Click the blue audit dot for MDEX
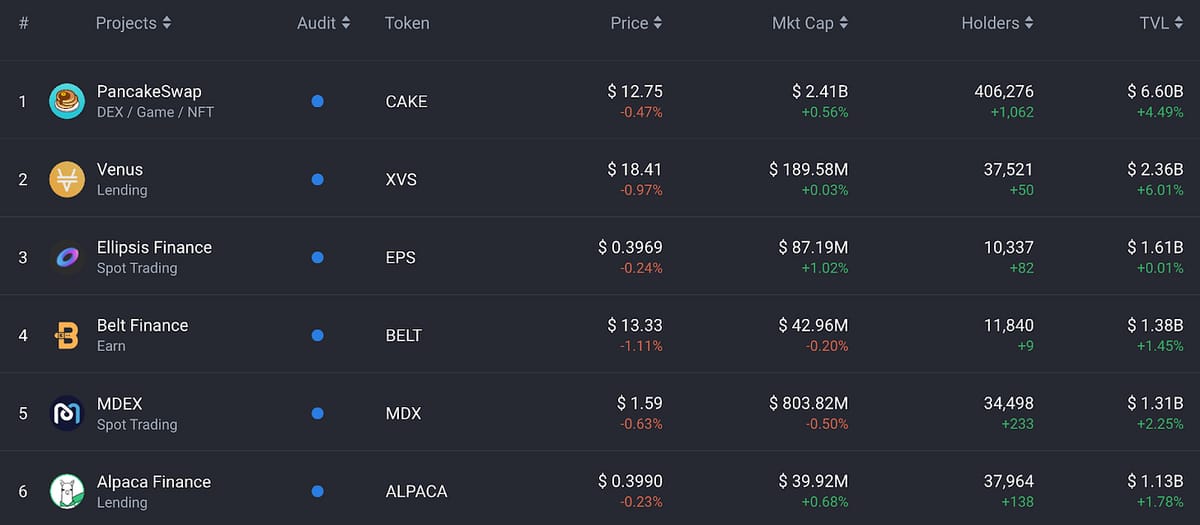The width and height of the screenshot is (1200, 525). [x=317, y=413]
